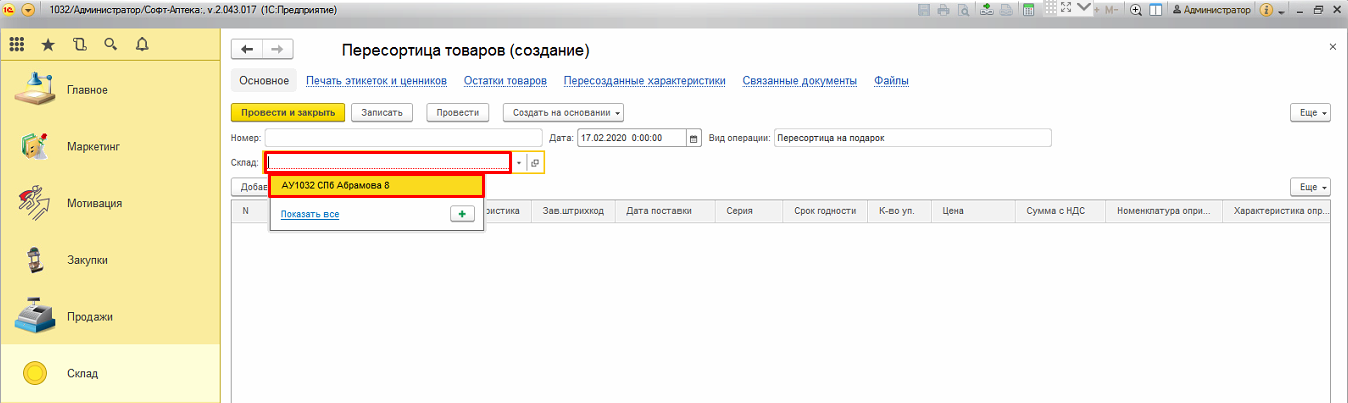Click the back arrow navigation button

pyautogui.click(x=247, y=50)
